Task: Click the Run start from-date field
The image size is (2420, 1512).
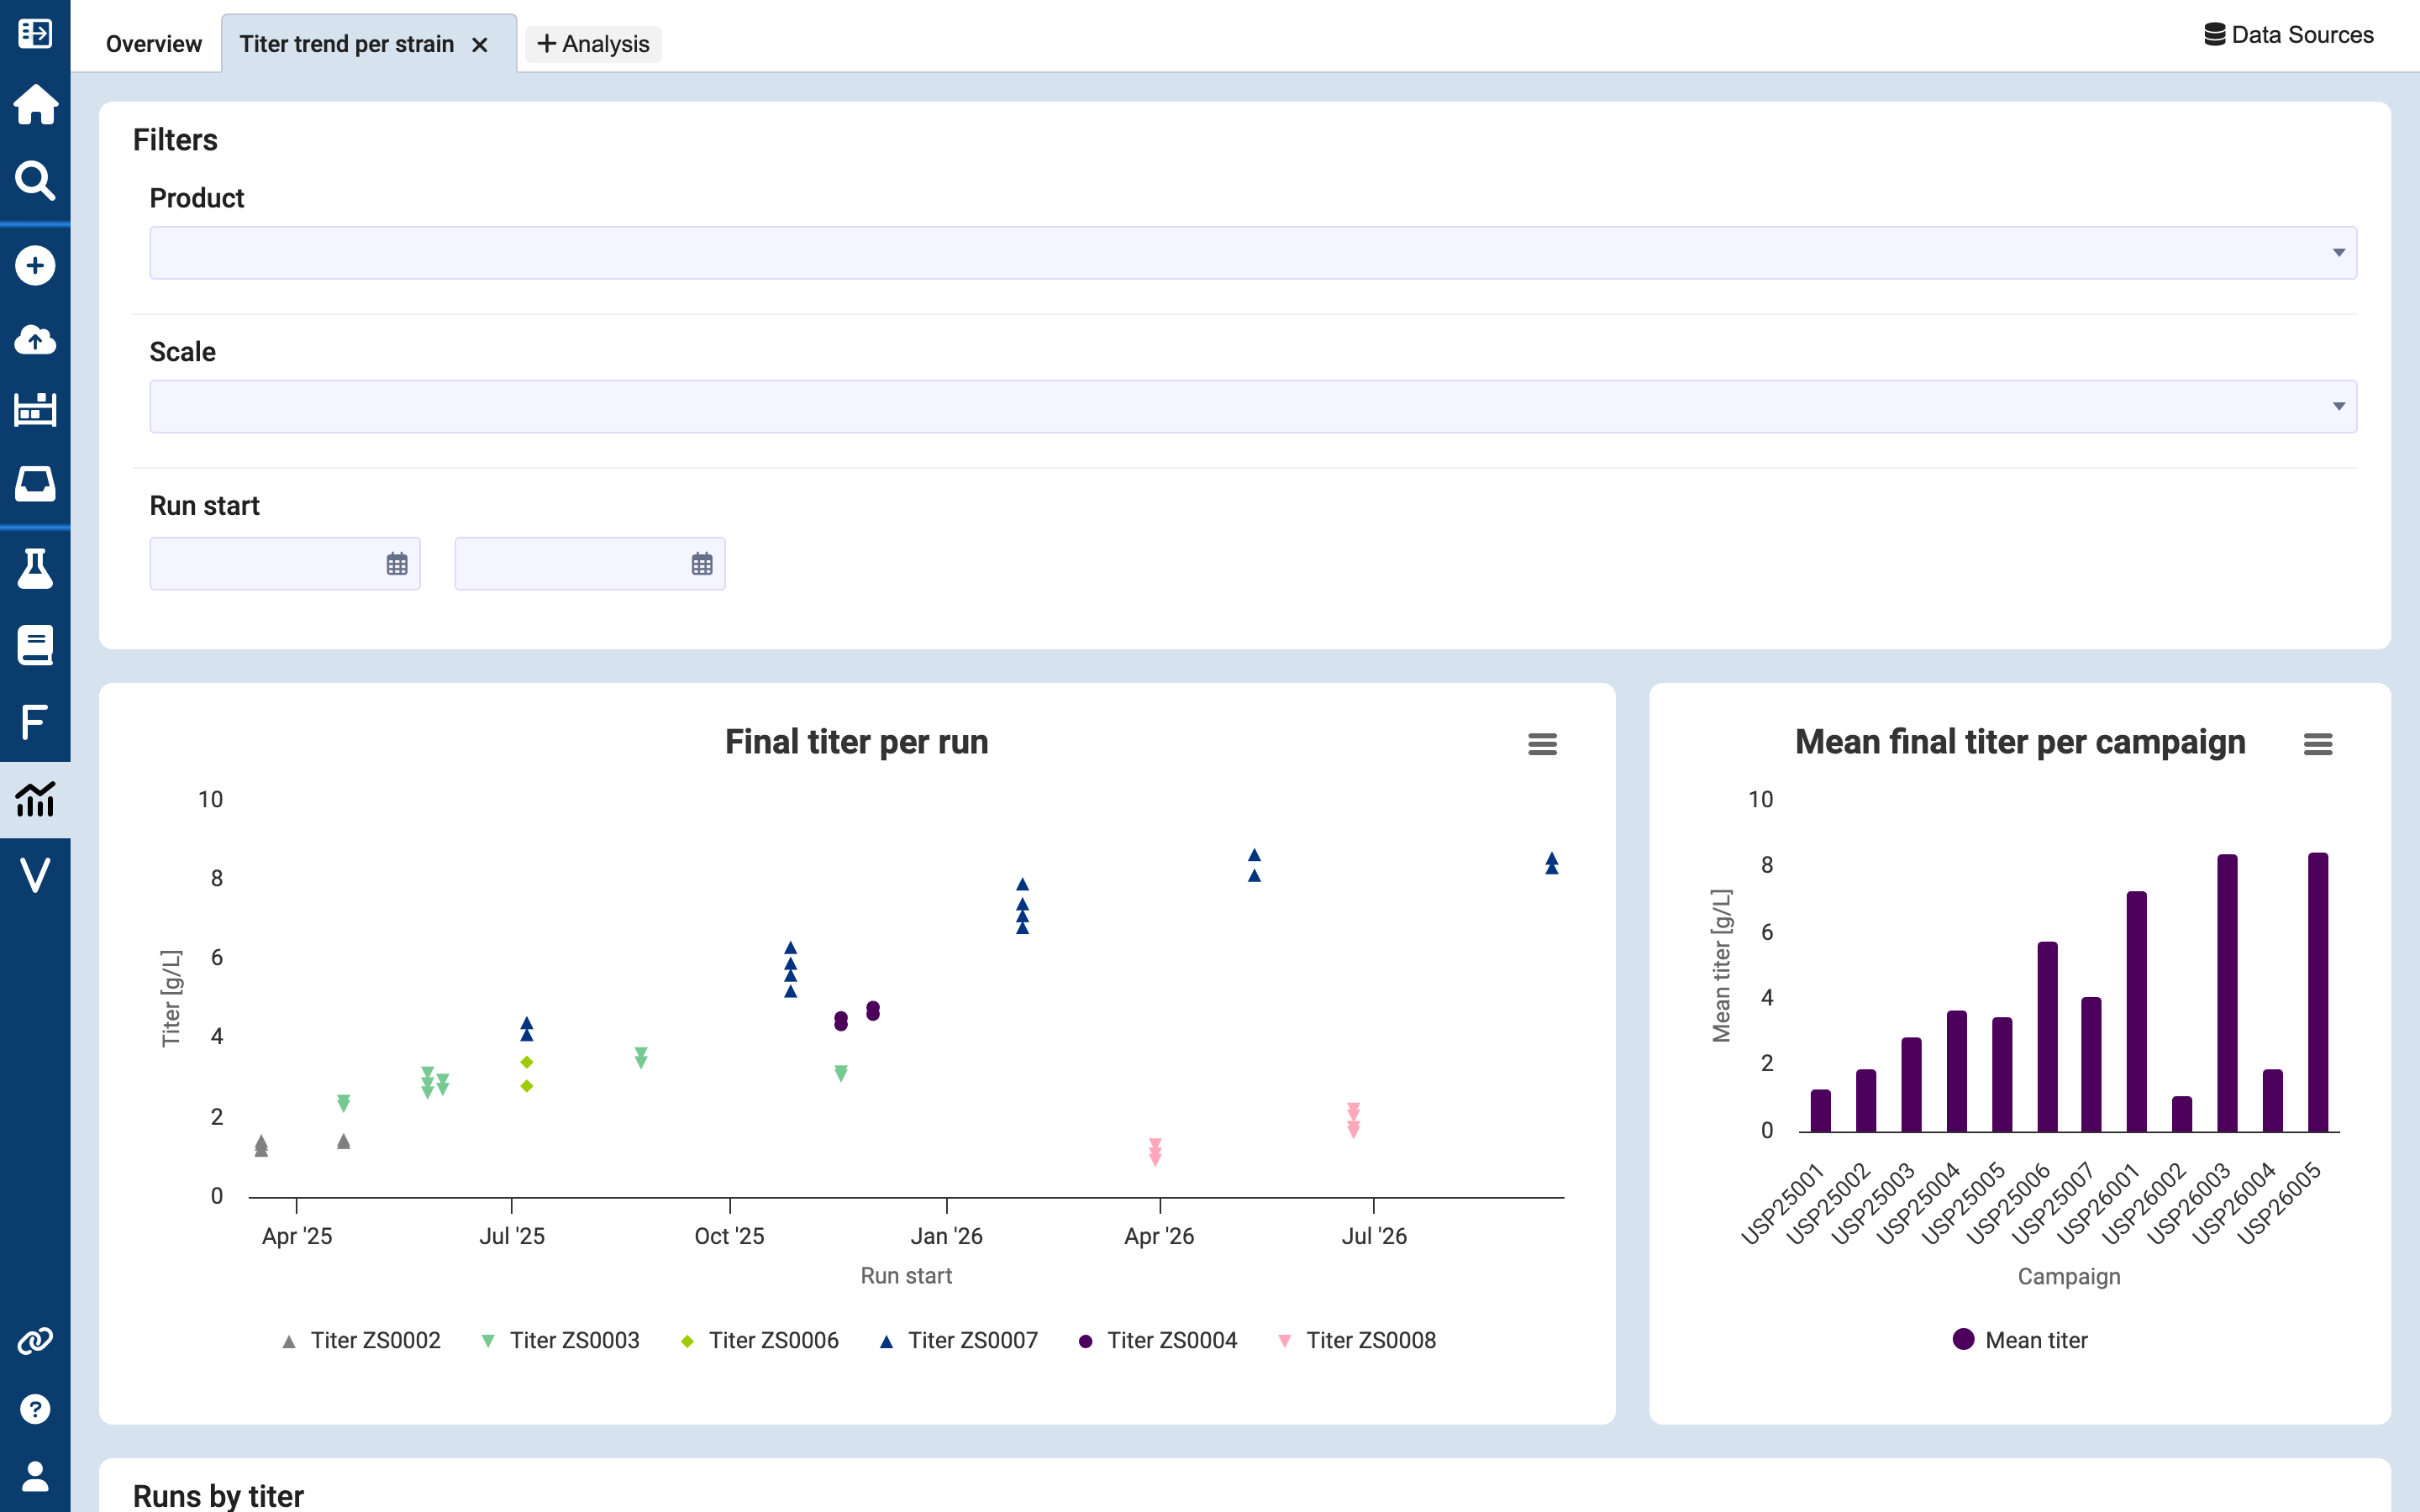Action: point(285,564)
